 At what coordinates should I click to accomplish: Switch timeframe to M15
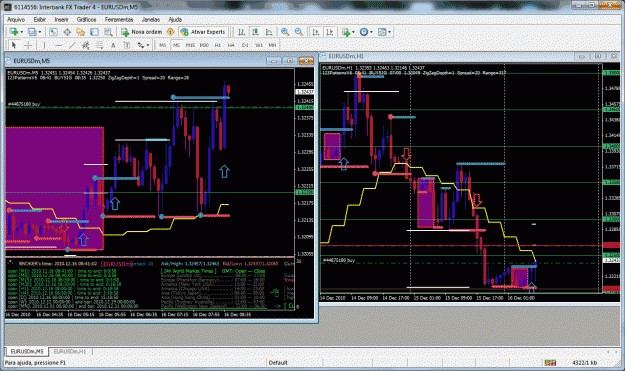[190, 45]
